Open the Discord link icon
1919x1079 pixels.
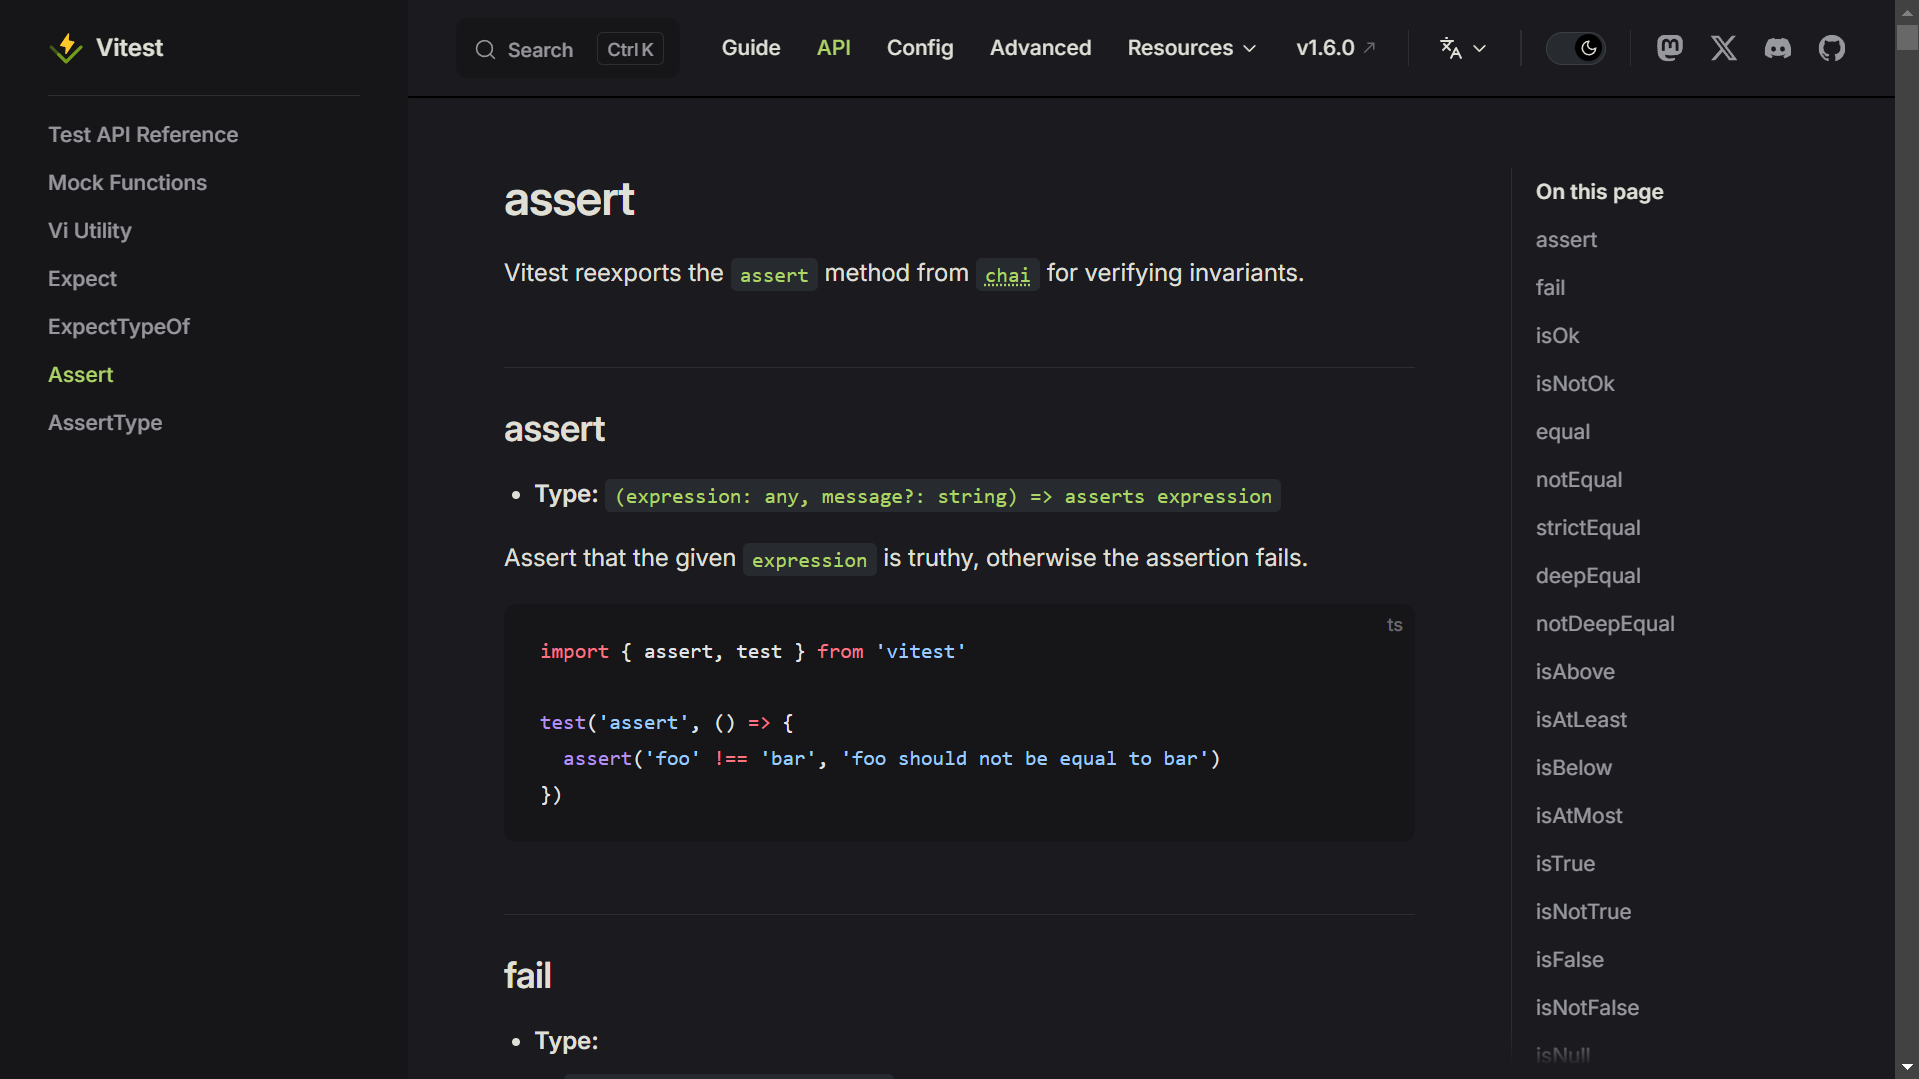tap(1777, 48)
